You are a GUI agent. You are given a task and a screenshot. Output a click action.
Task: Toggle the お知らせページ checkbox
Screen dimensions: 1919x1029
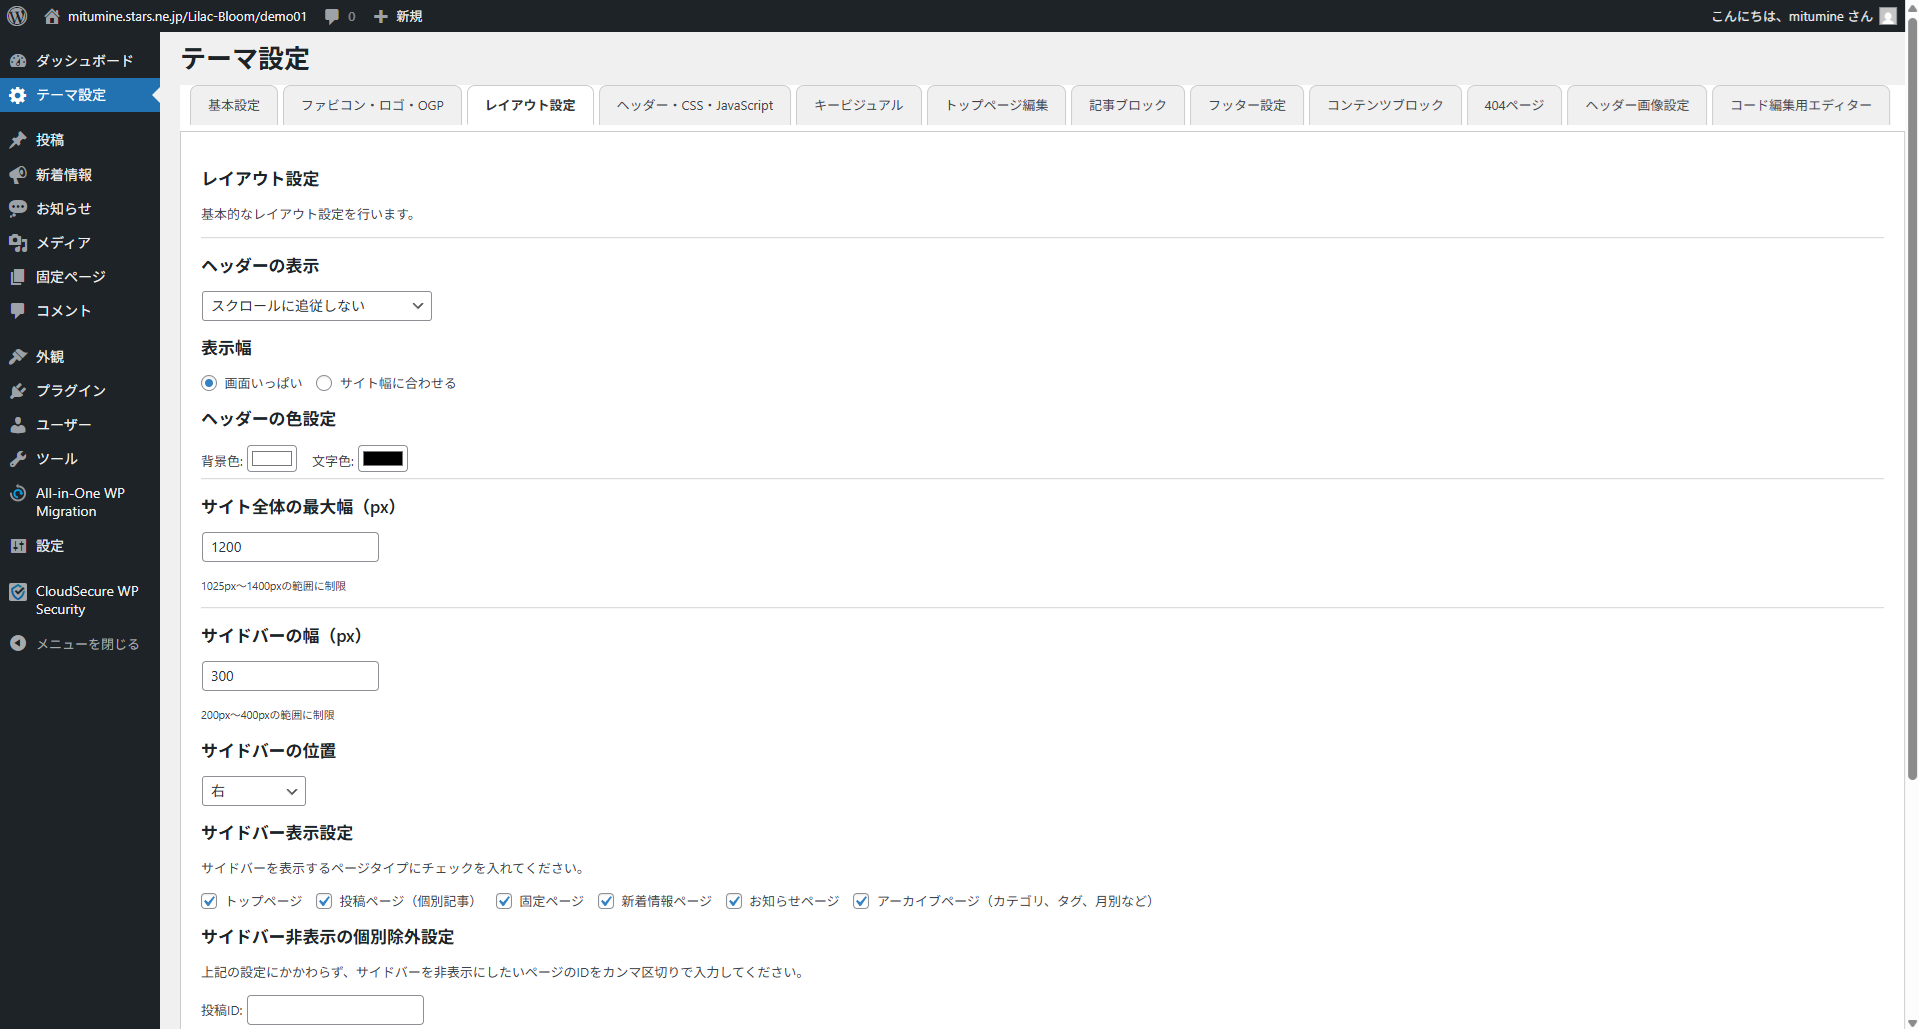tap(734, 901)
